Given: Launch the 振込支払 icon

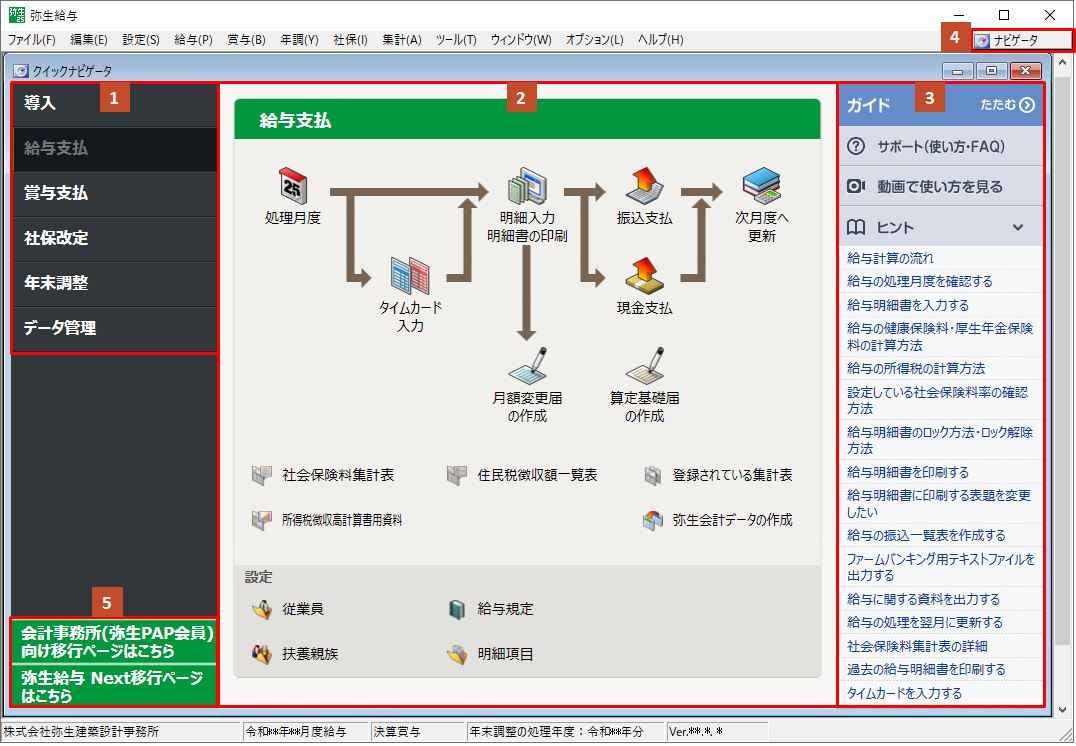Looking at the screenshot, I should pyautogui.click(x=644, y=186).
